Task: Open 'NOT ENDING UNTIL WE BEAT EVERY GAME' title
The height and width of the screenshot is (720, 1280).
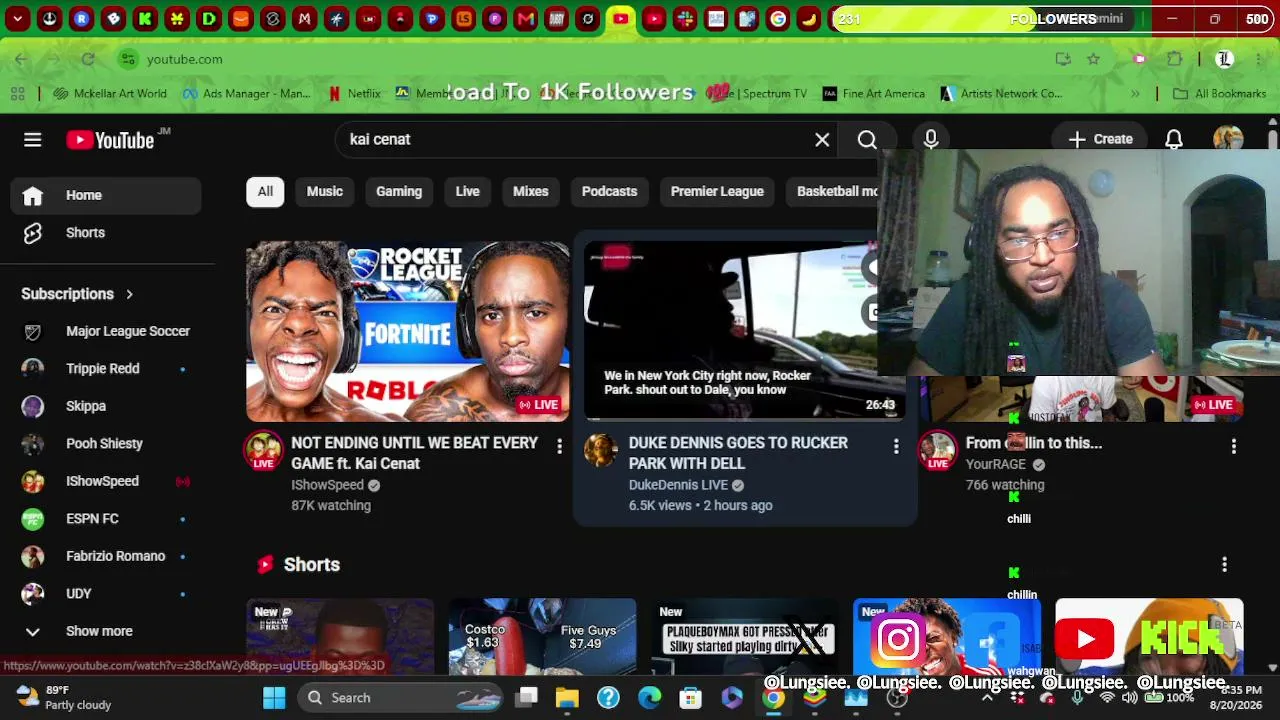Action: [415, 453]
